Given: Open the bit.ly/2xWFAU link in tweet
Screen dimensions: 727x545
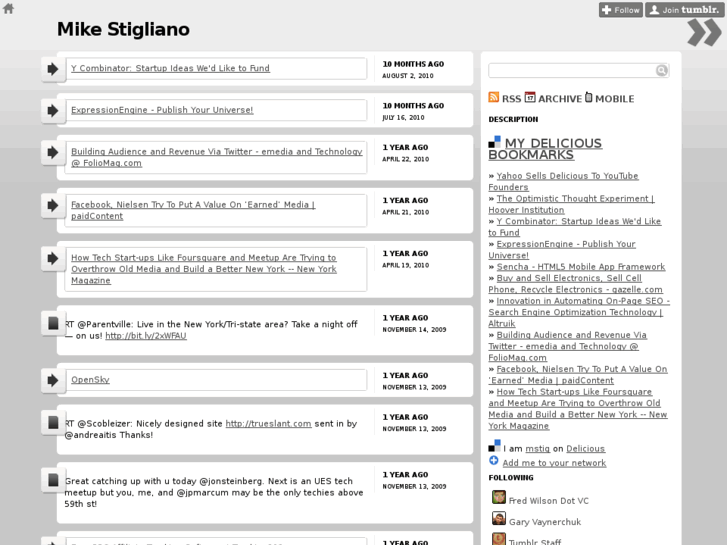Looking at the screenshot, I should click(146, 336).
